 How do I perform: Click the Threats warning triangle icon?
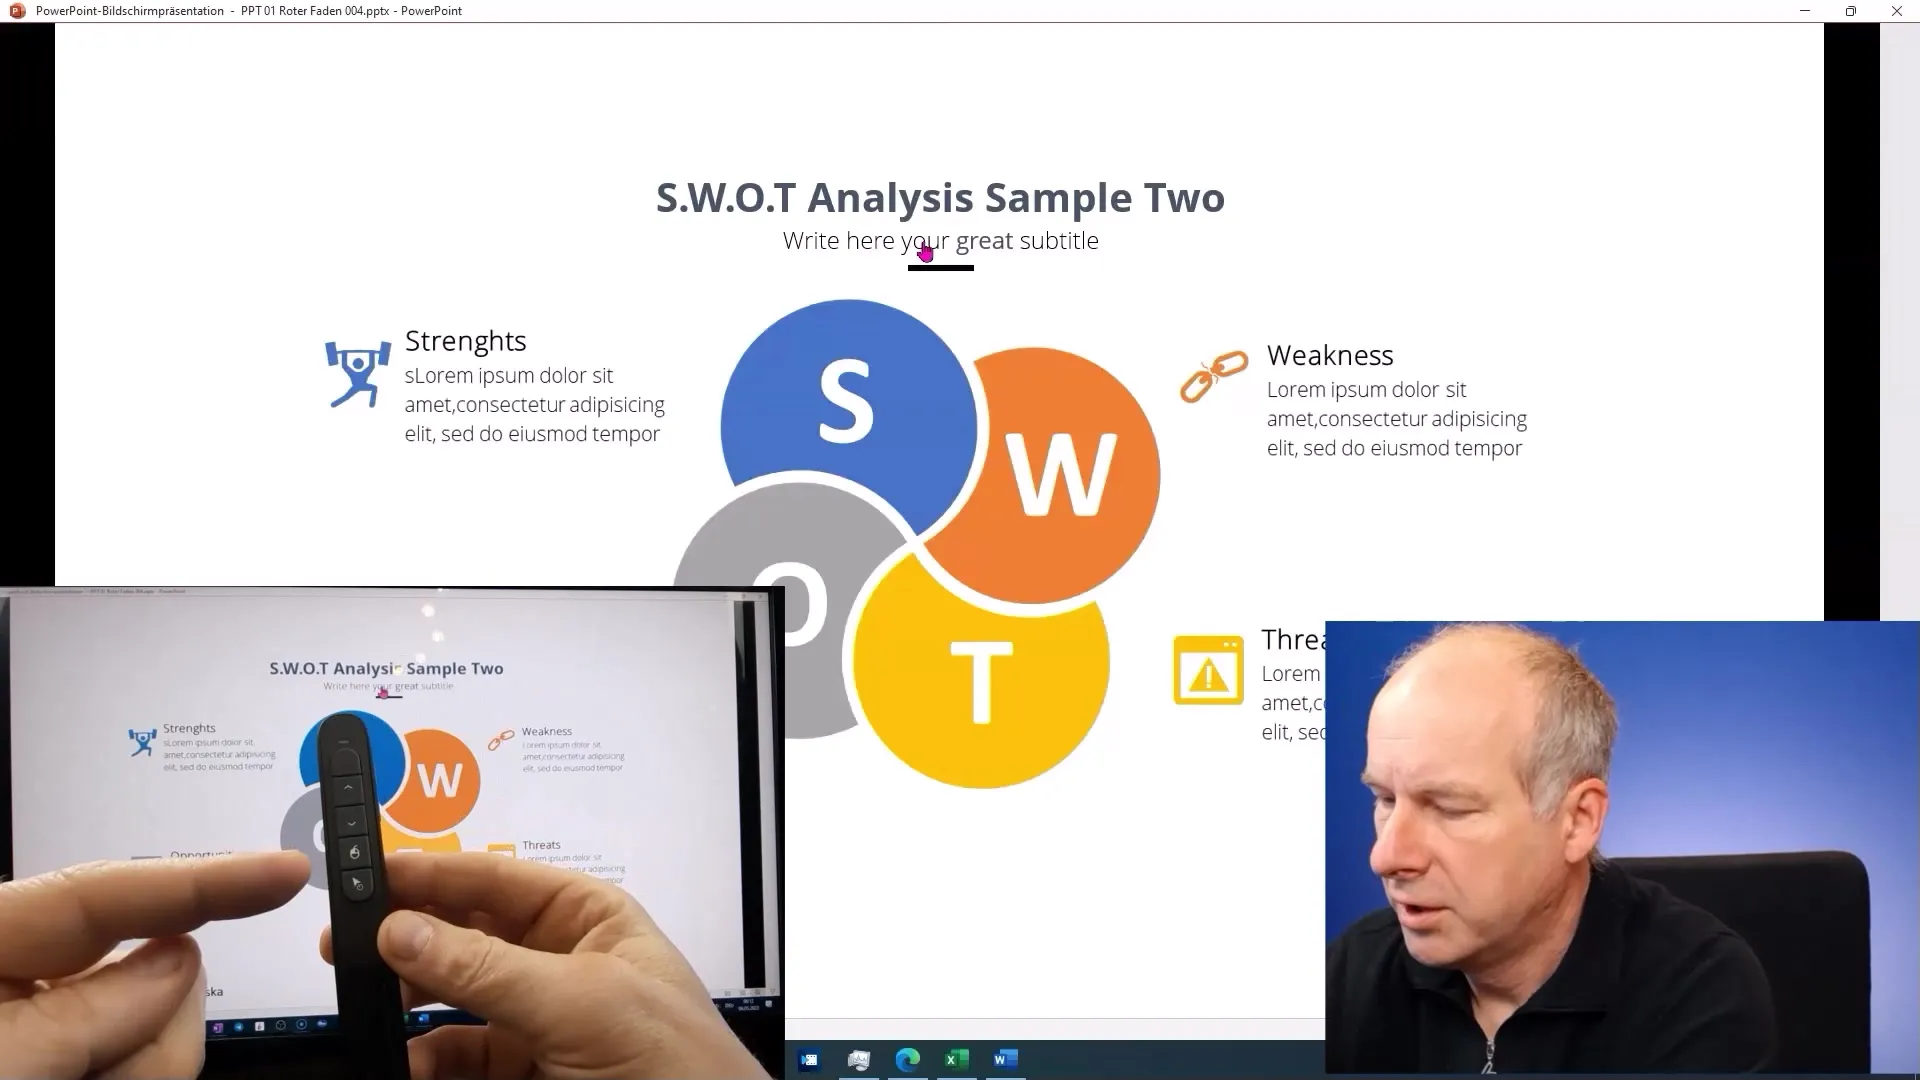click(x=1207, y=673)
